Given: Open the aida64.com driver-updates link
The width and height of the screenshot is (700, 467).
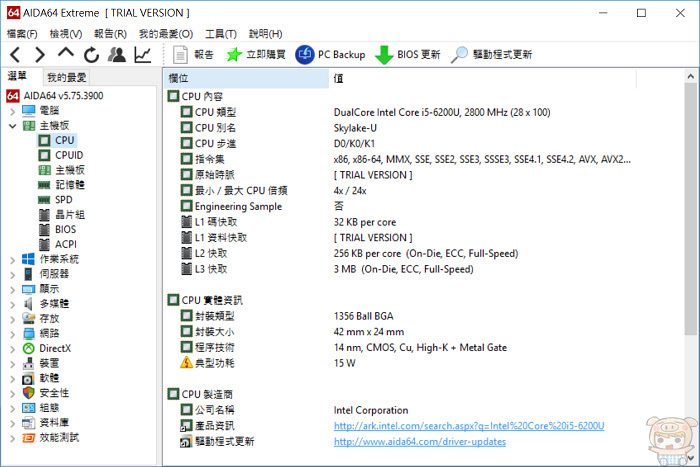Looking at the screenshot, I should (x=420, y=442).
